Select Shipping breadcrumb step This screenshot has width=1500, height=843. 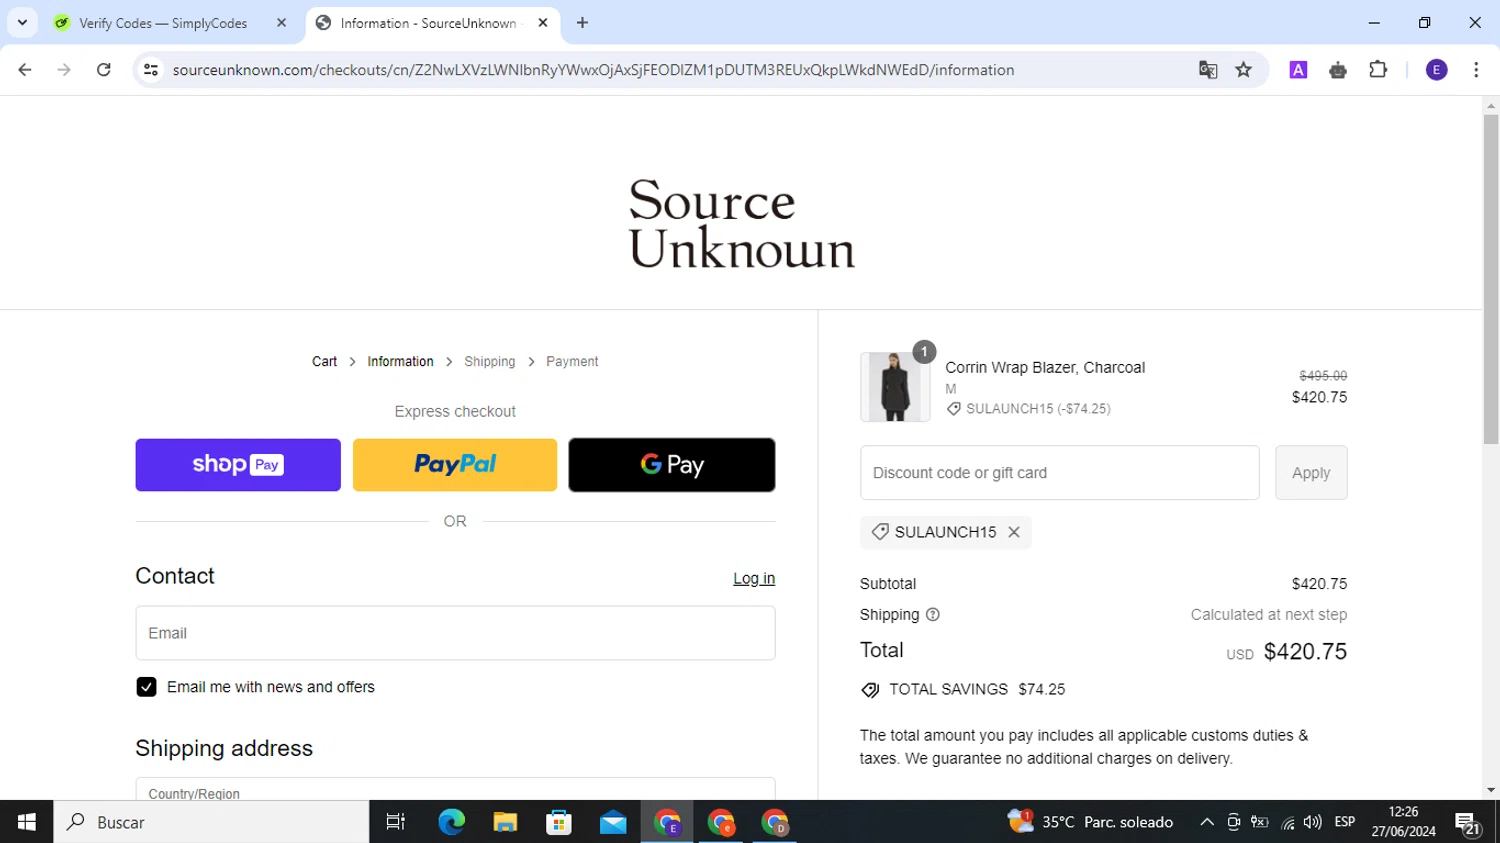pyautogui.click(x=489, y=362)
